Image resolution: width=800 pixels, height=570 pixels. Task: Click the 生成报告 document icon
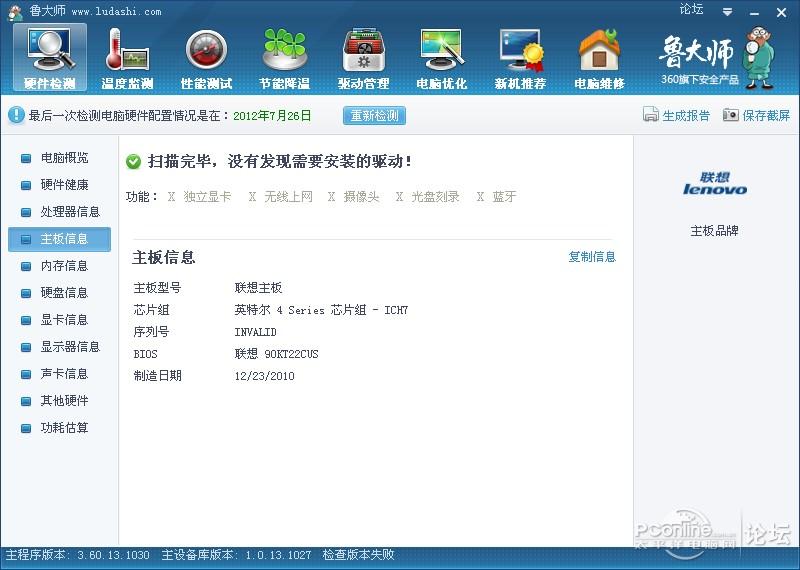click(x=651, y=114)
